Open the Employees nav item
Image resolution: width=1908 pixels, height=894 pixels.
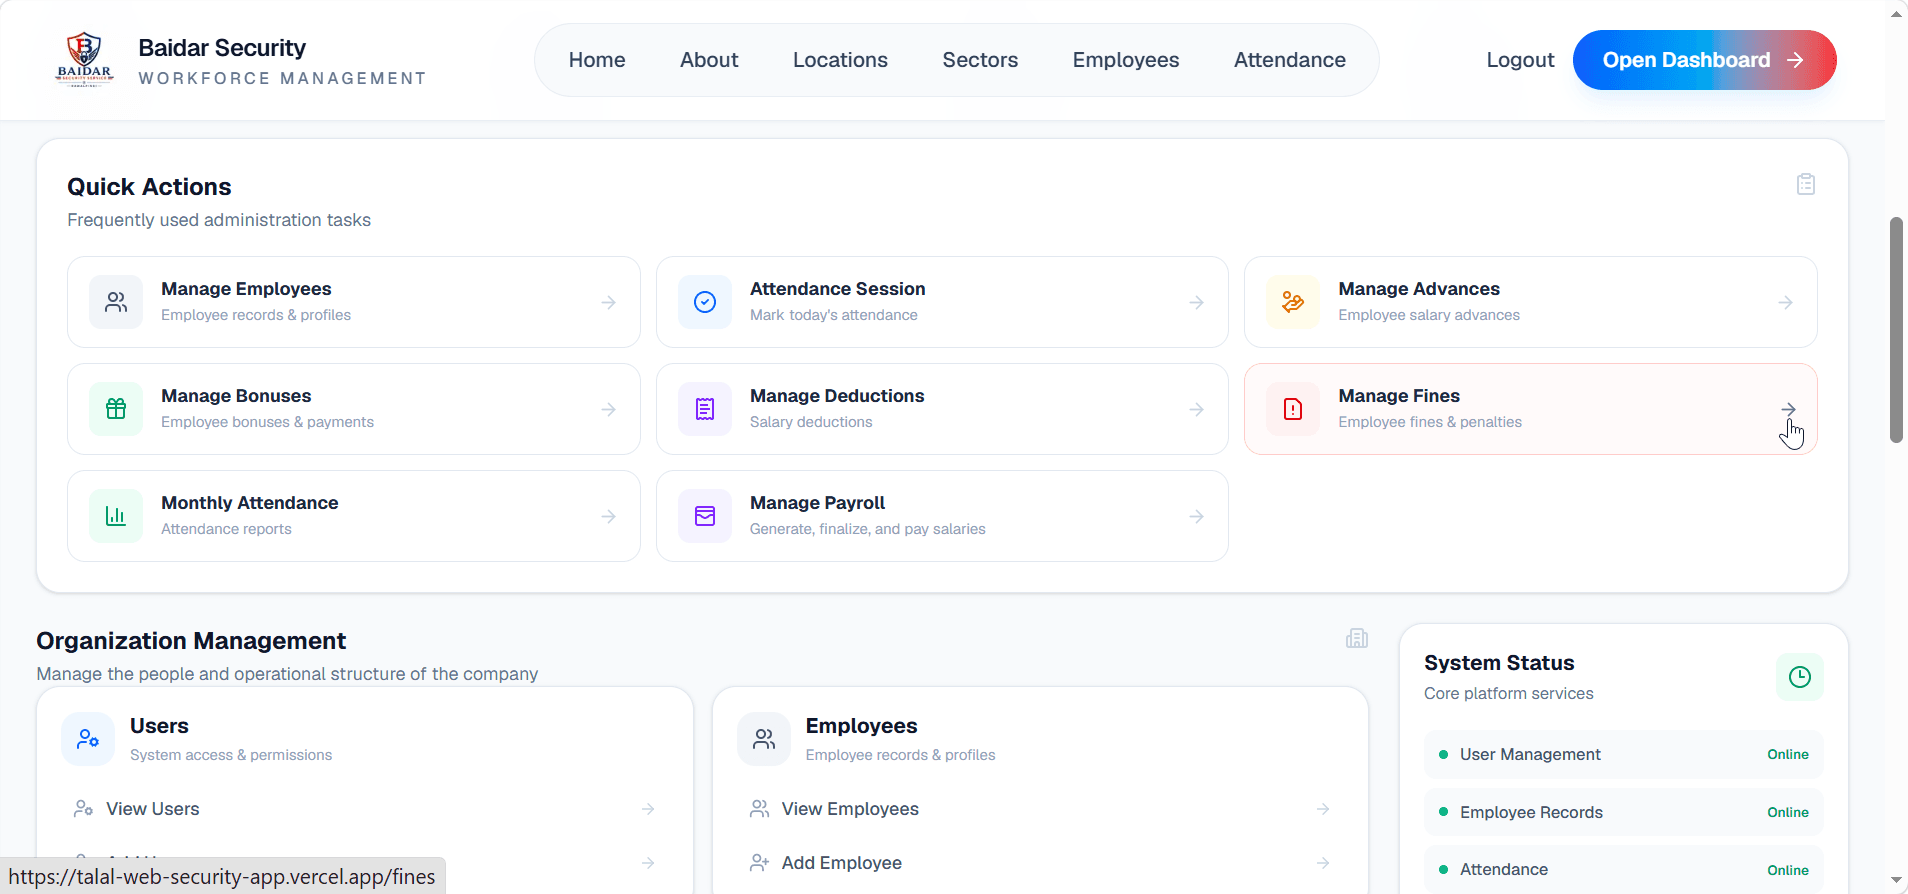click(1126, 60)
